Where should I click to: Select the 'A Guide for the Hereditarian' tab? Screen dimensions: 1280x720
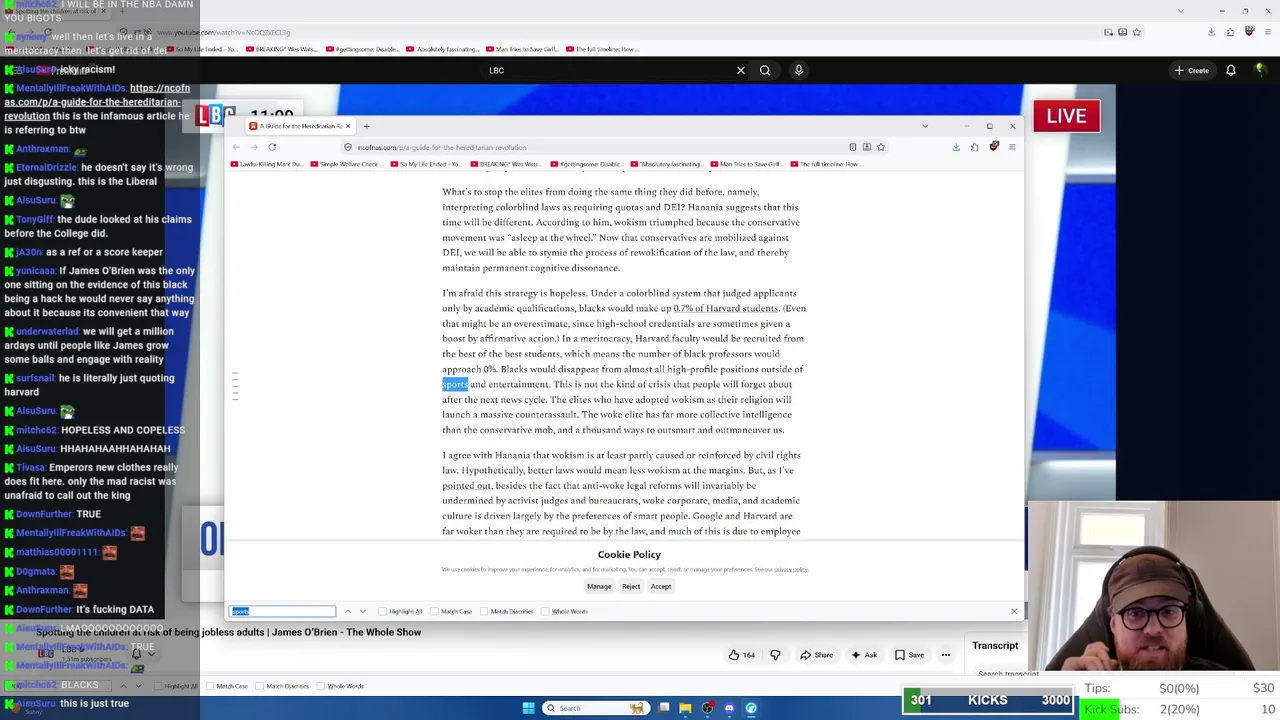pos(300,126)
